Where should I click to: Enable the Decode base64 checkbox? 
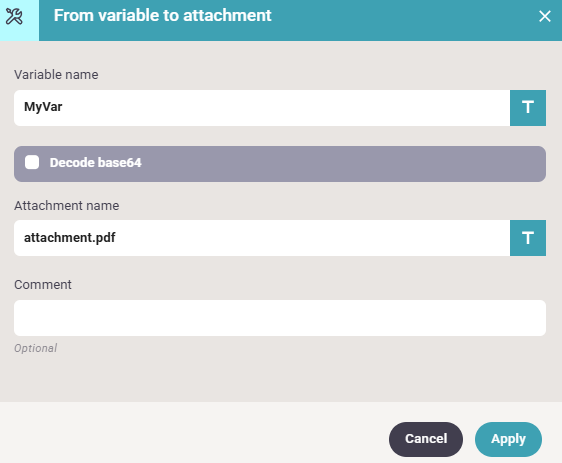tap(32, 162)
